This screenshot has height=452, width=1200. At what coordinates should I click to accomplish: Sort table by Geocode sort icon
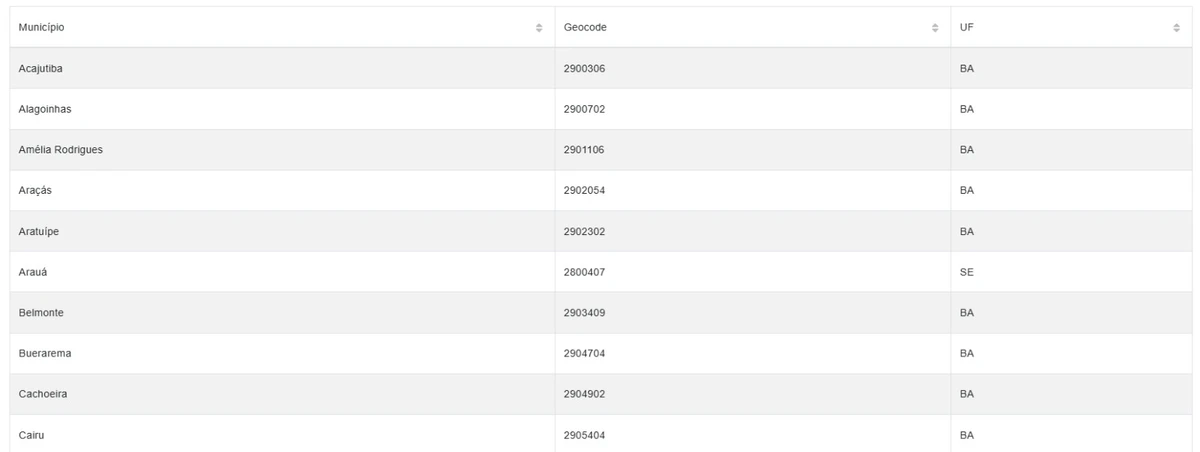pyautogui.click(x=935, y=28)
